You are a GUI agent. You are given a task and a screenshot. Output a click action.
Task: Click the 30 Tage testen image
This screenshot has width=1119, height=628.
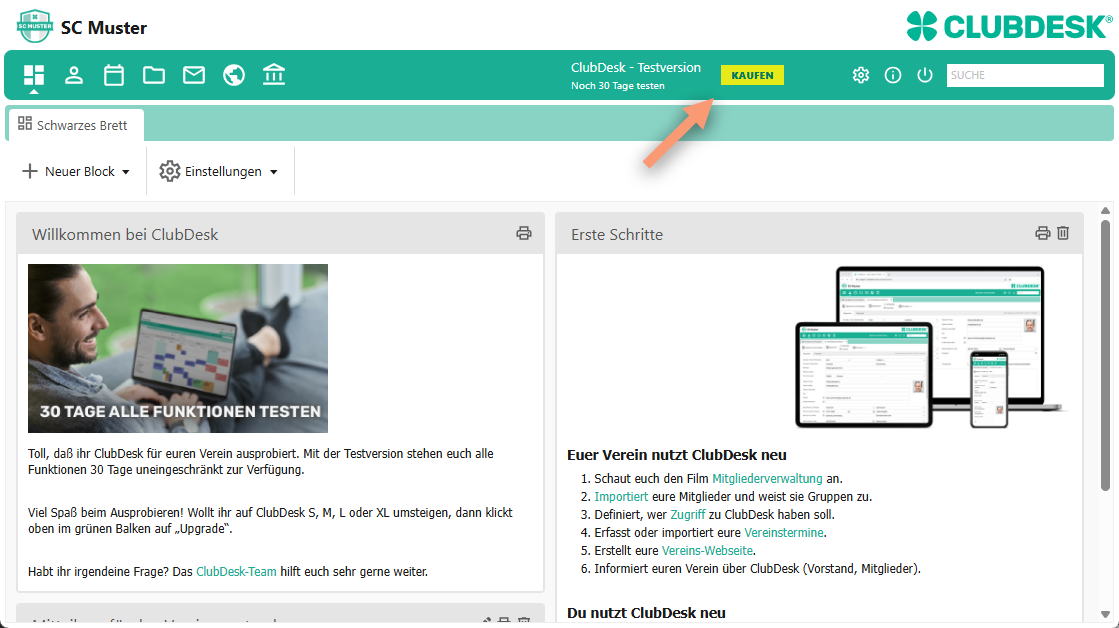coord(178,348)
